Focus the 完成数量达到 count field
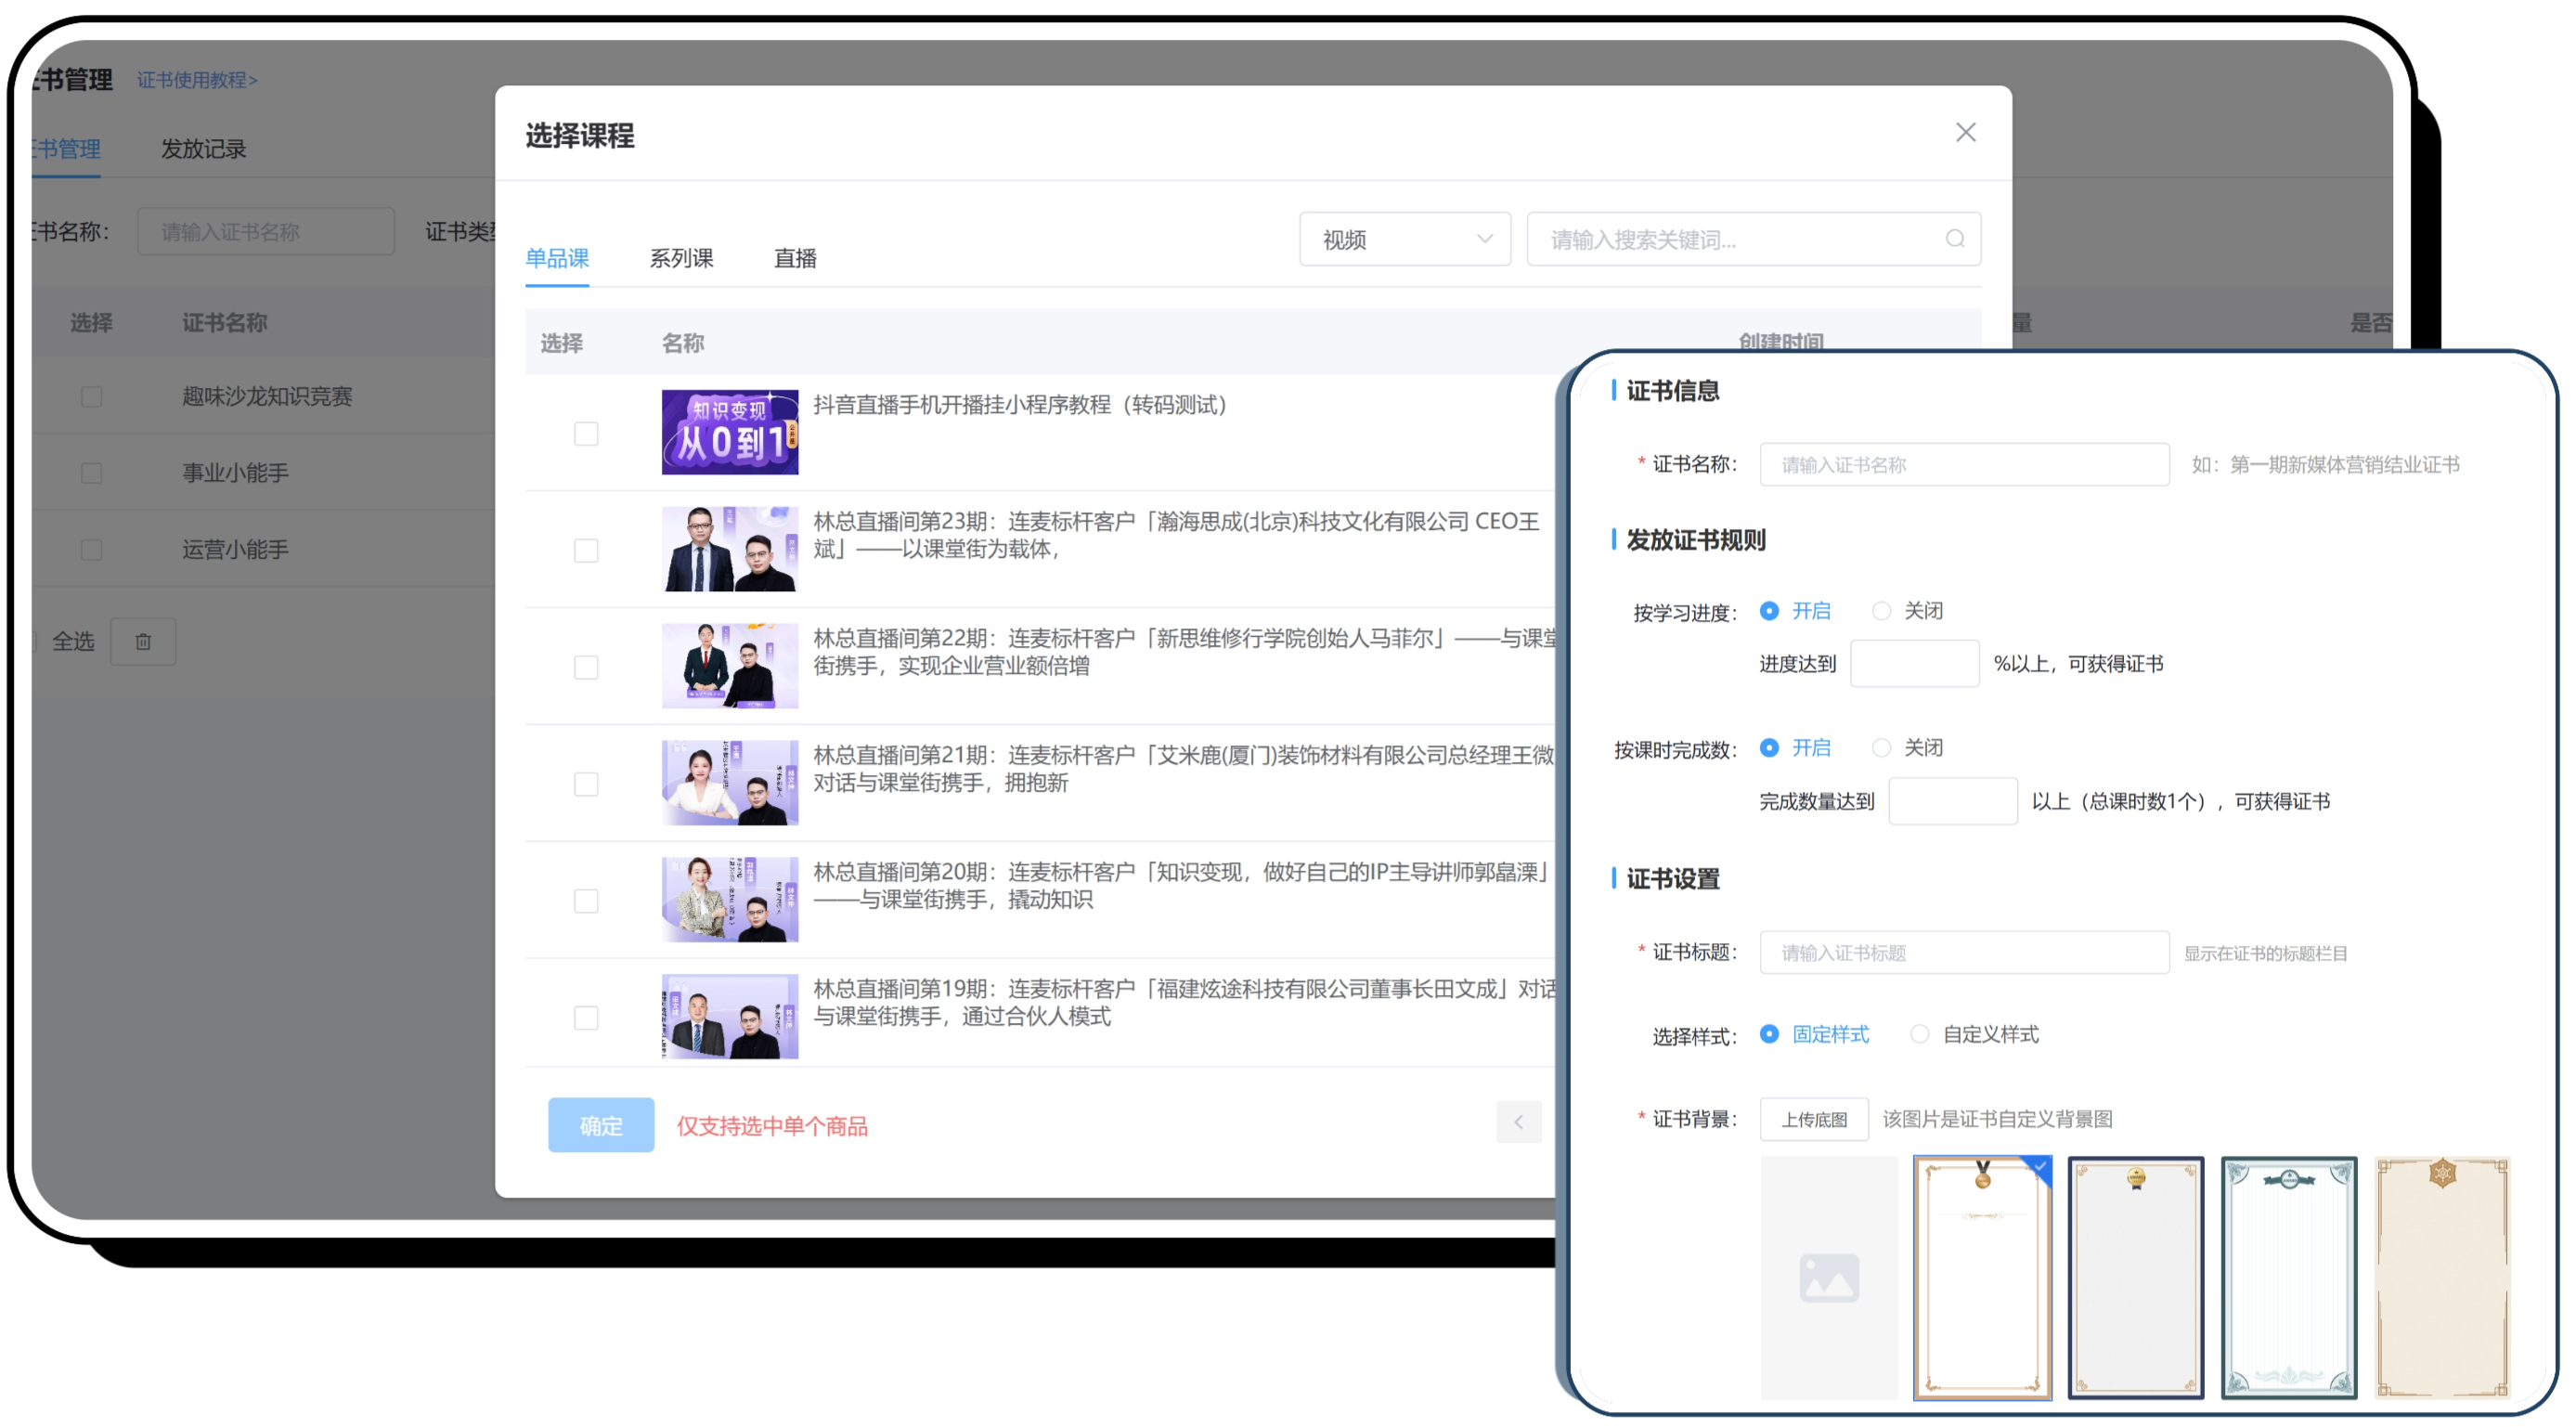2576x1427 pixels. pyautogui.click(x=1952, y=802)
